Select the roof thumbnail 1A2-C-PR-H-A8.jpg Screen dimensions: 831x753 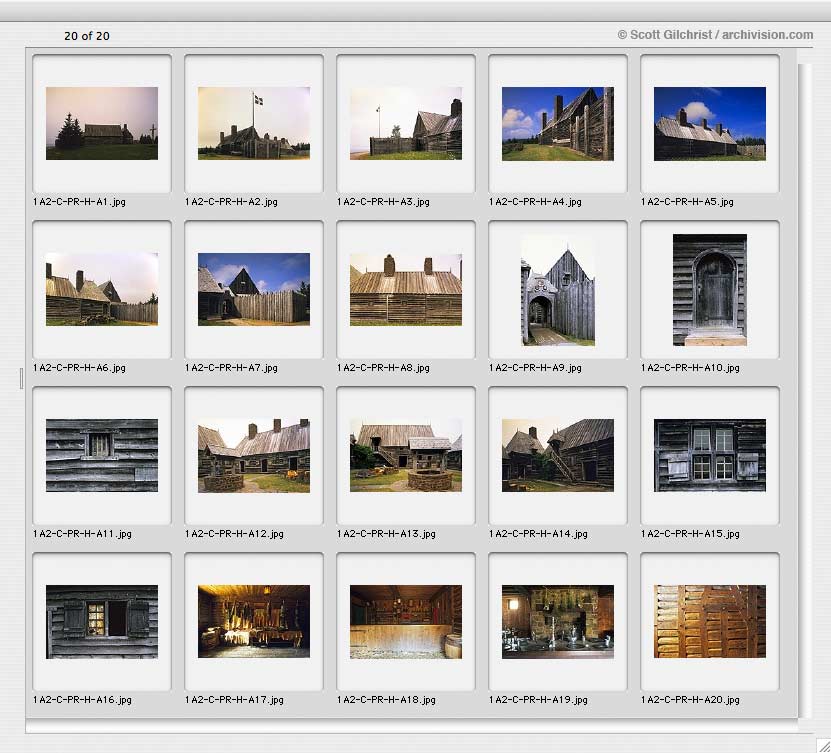click(x=406, y=289)
